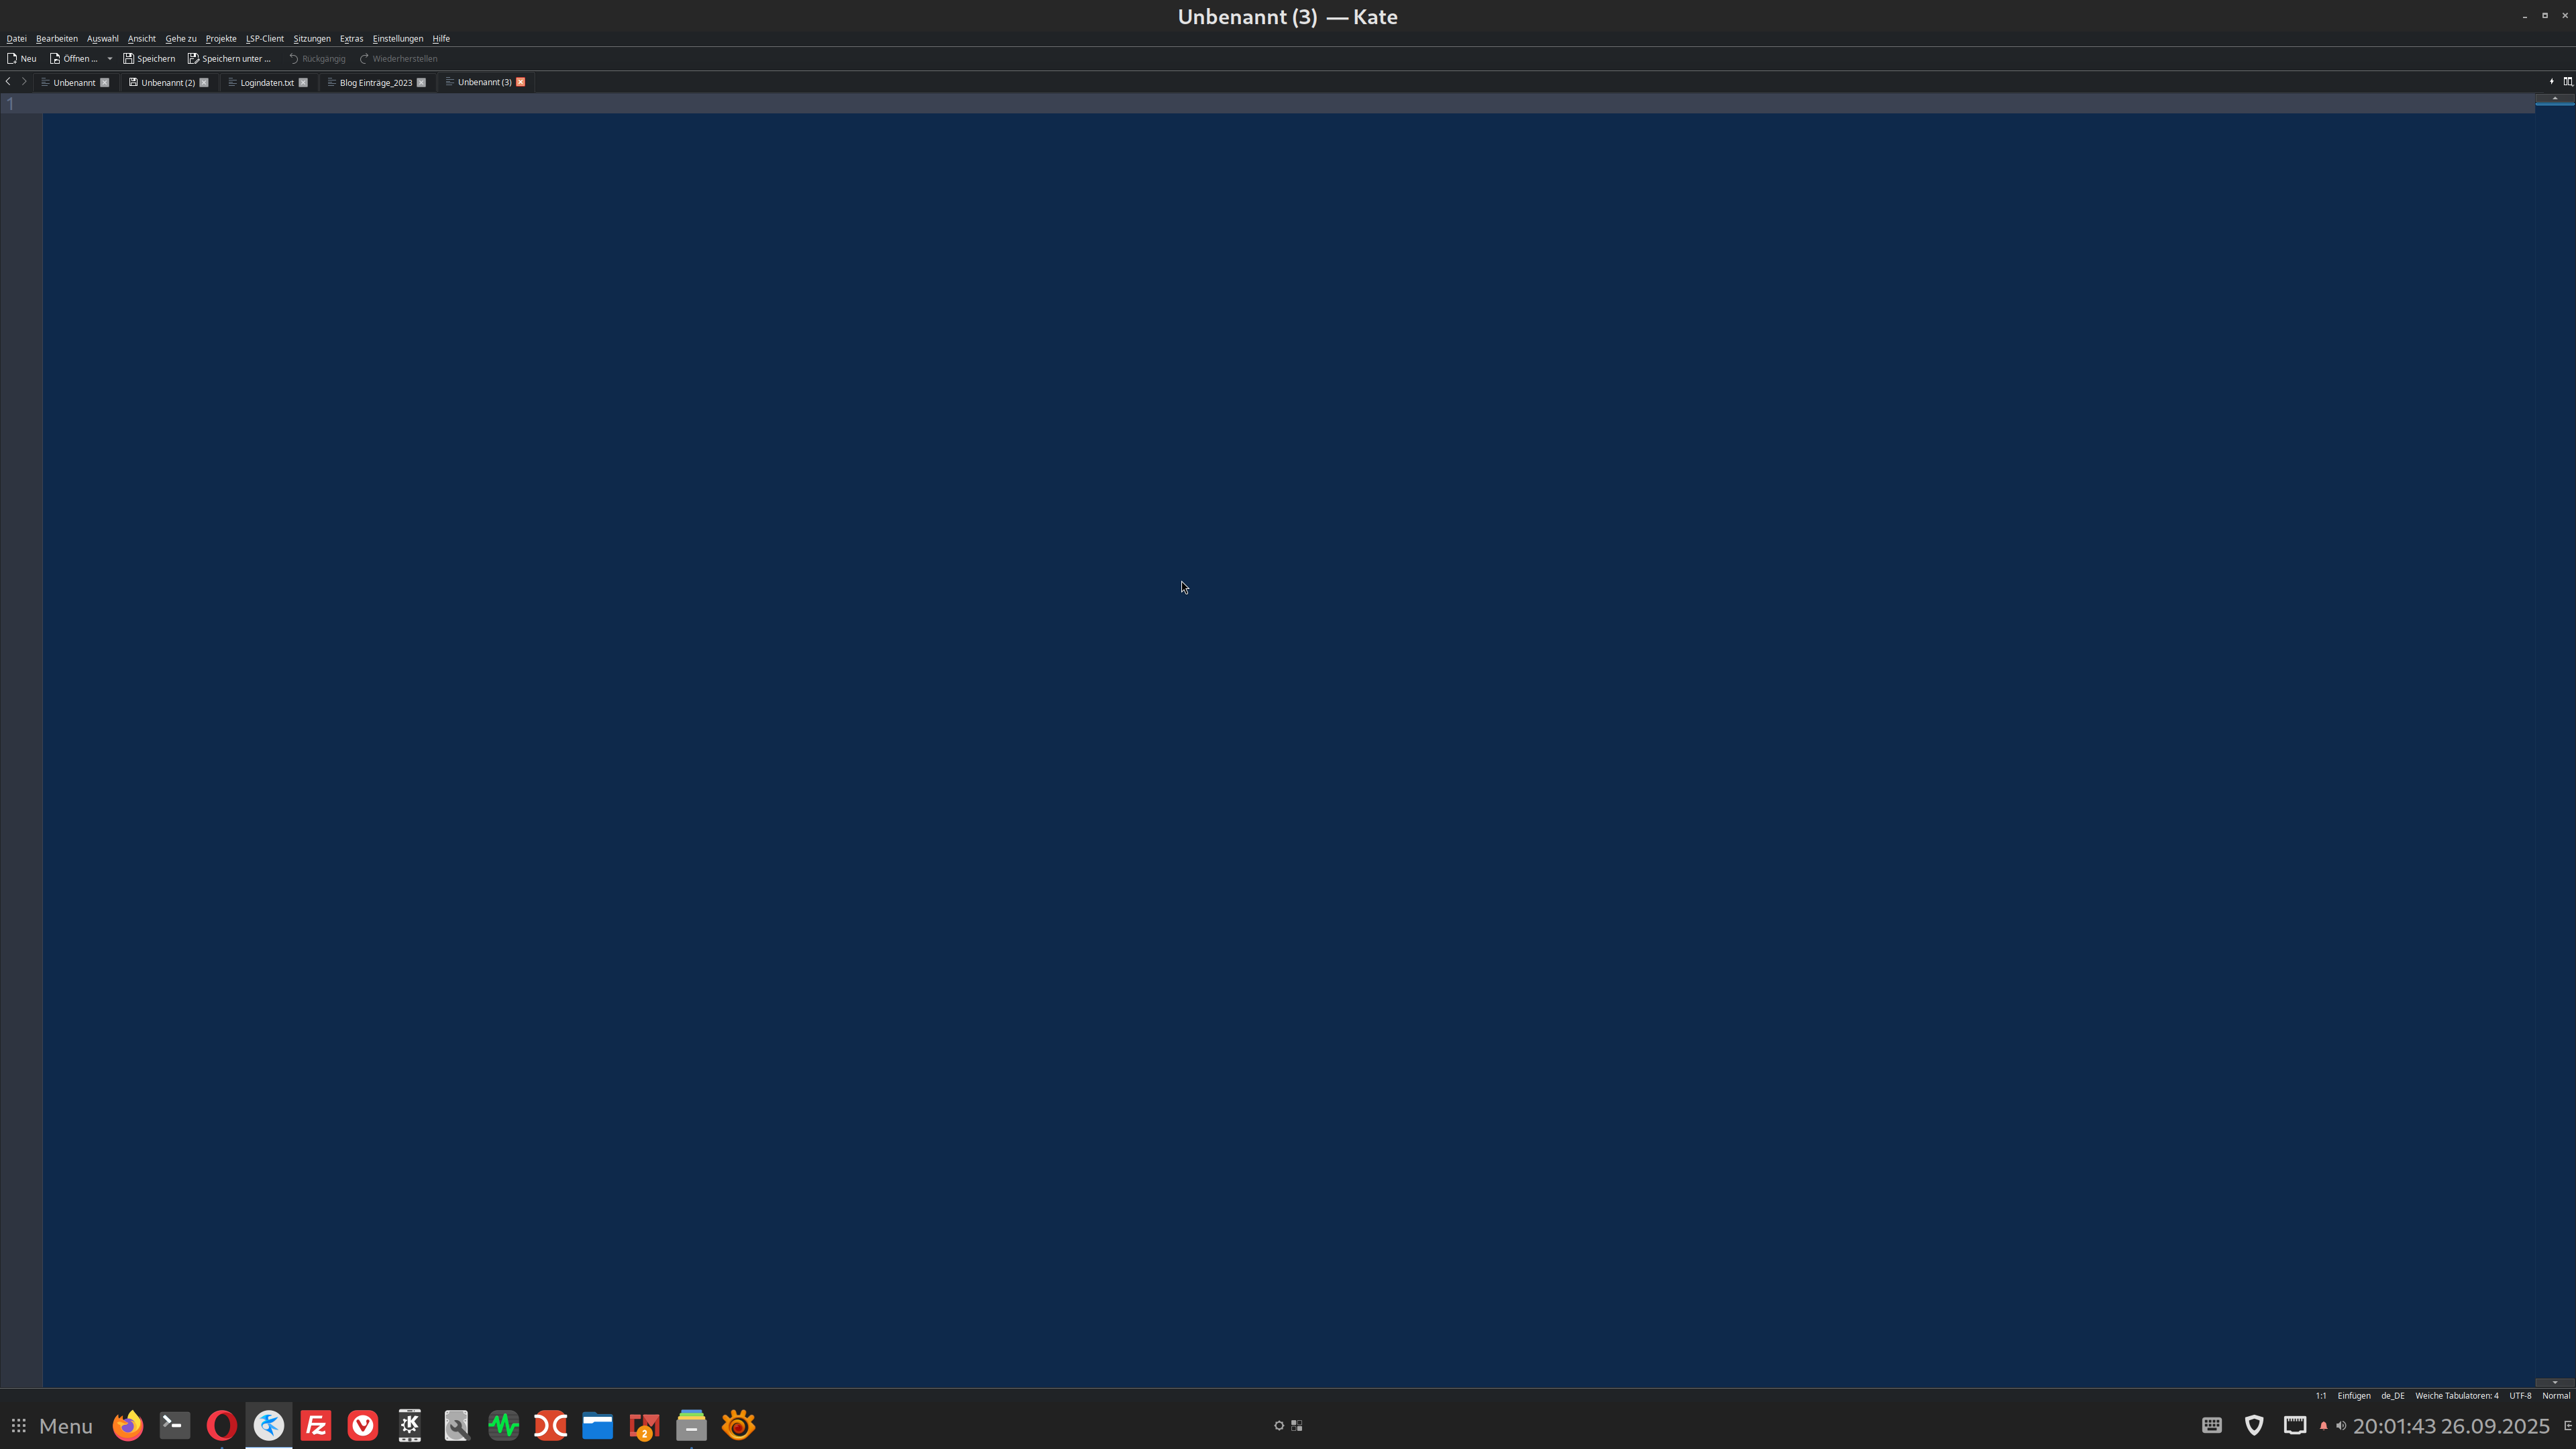The height and width of the screenshot is (1449, 2576).
Task: Launch FileZilla from the taskbar
Action: (x=316, y=1425)
